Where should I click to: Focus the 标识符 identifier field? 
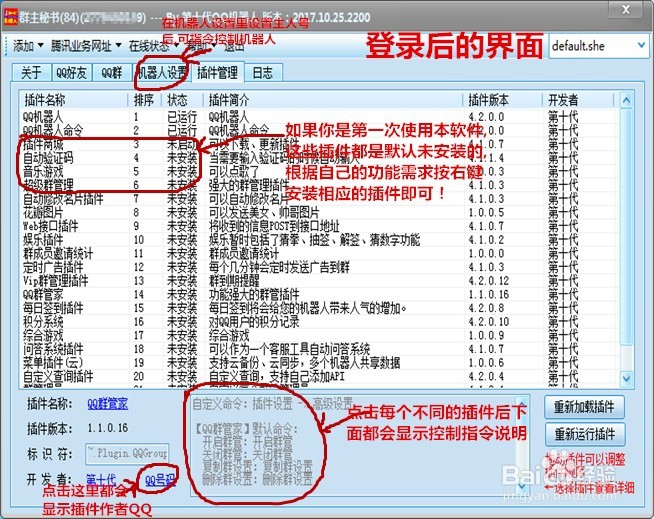(127, 454)
